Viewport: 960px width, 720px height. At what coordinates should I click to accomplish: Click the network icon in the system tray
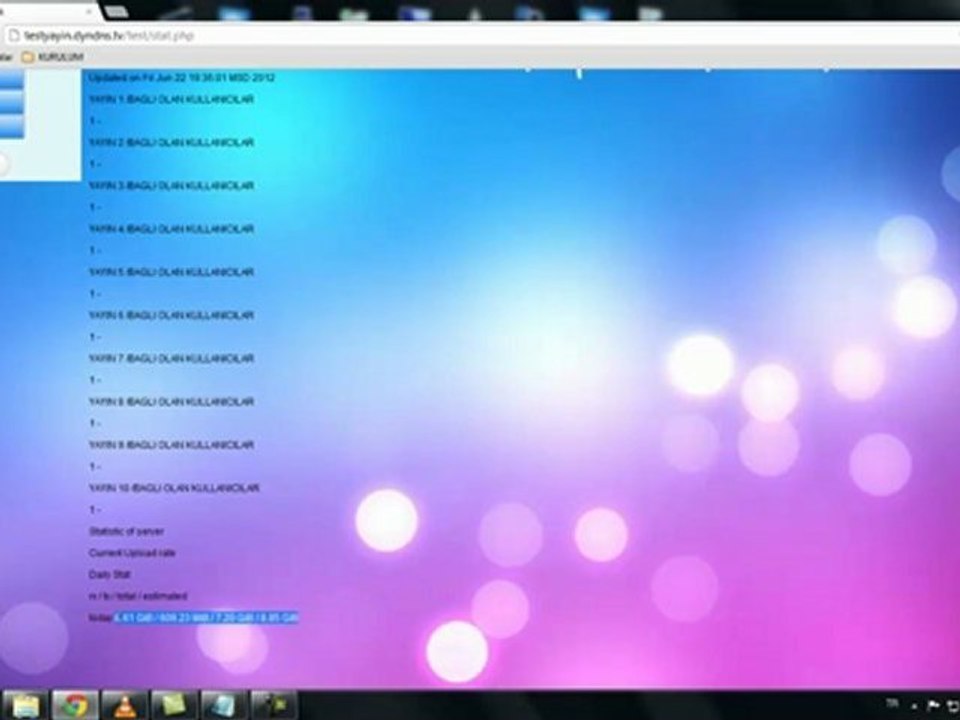coord(953,706)
